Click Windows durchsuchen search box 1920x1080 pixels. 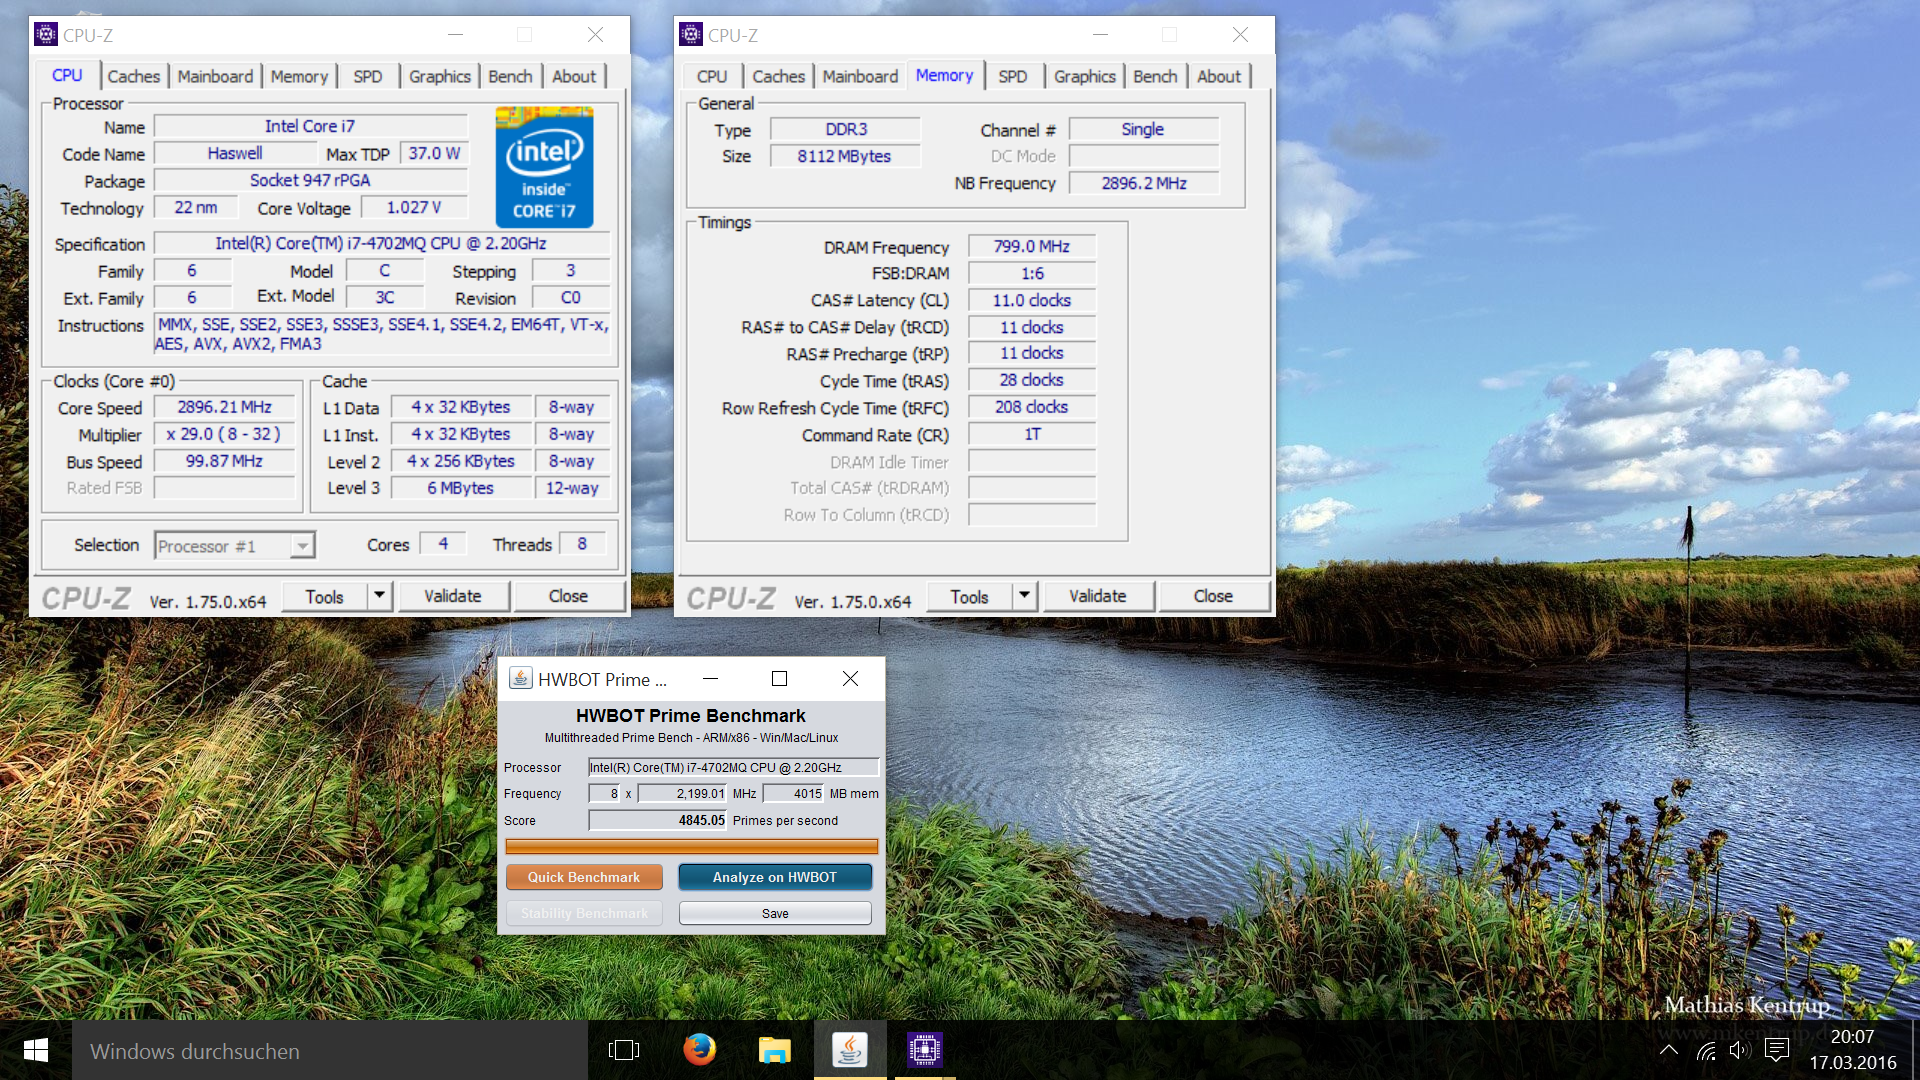pos(330,1050)
